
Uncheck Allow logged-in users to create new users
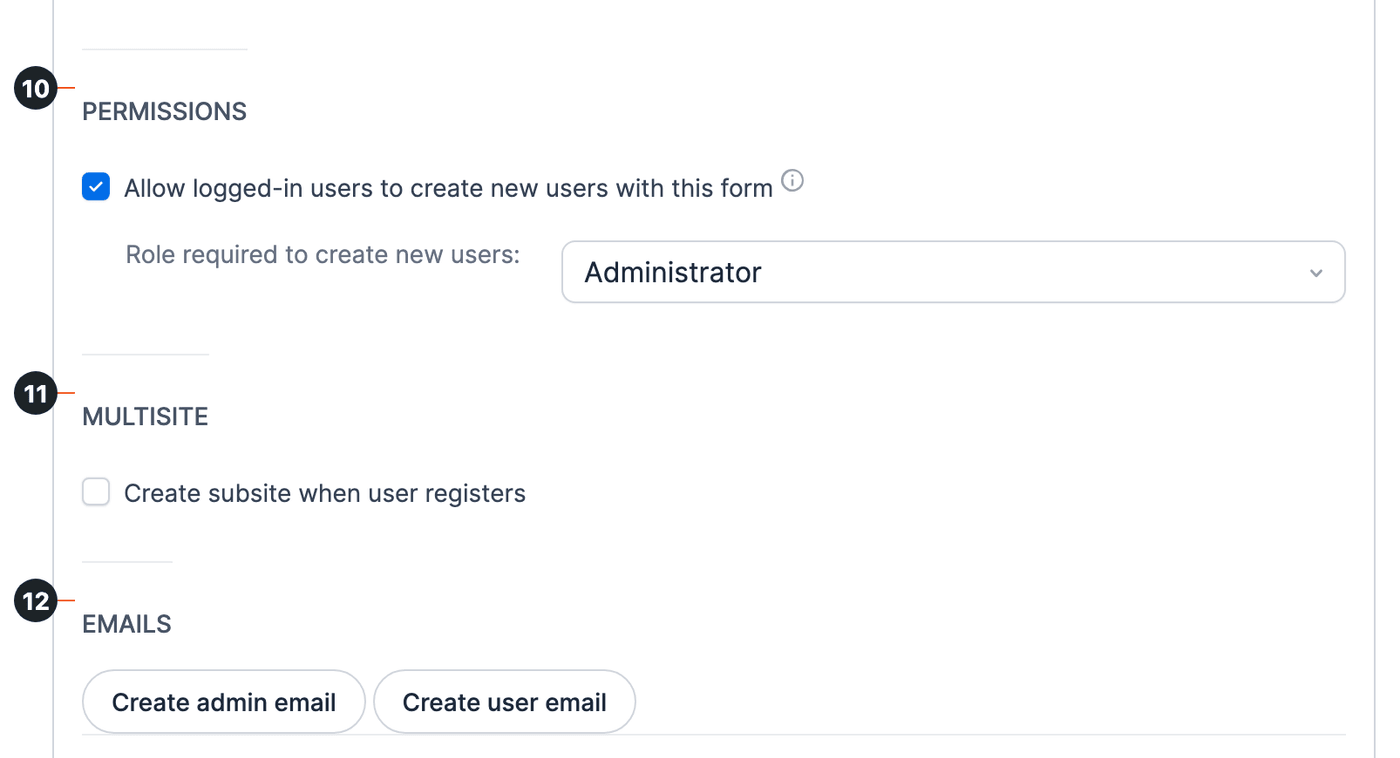[96, 187]
